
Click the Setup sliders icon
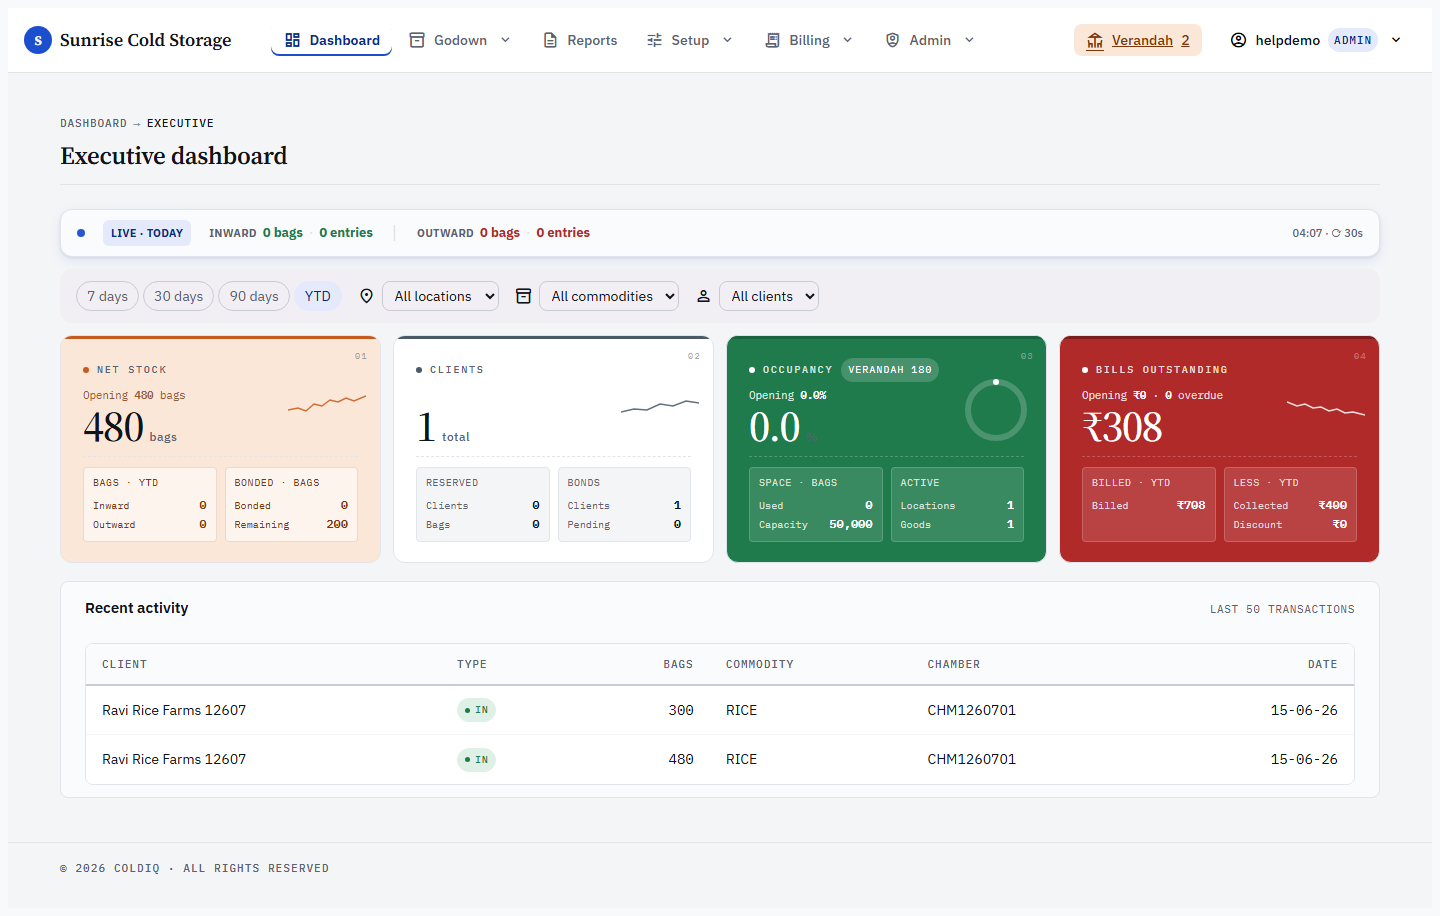654,40
